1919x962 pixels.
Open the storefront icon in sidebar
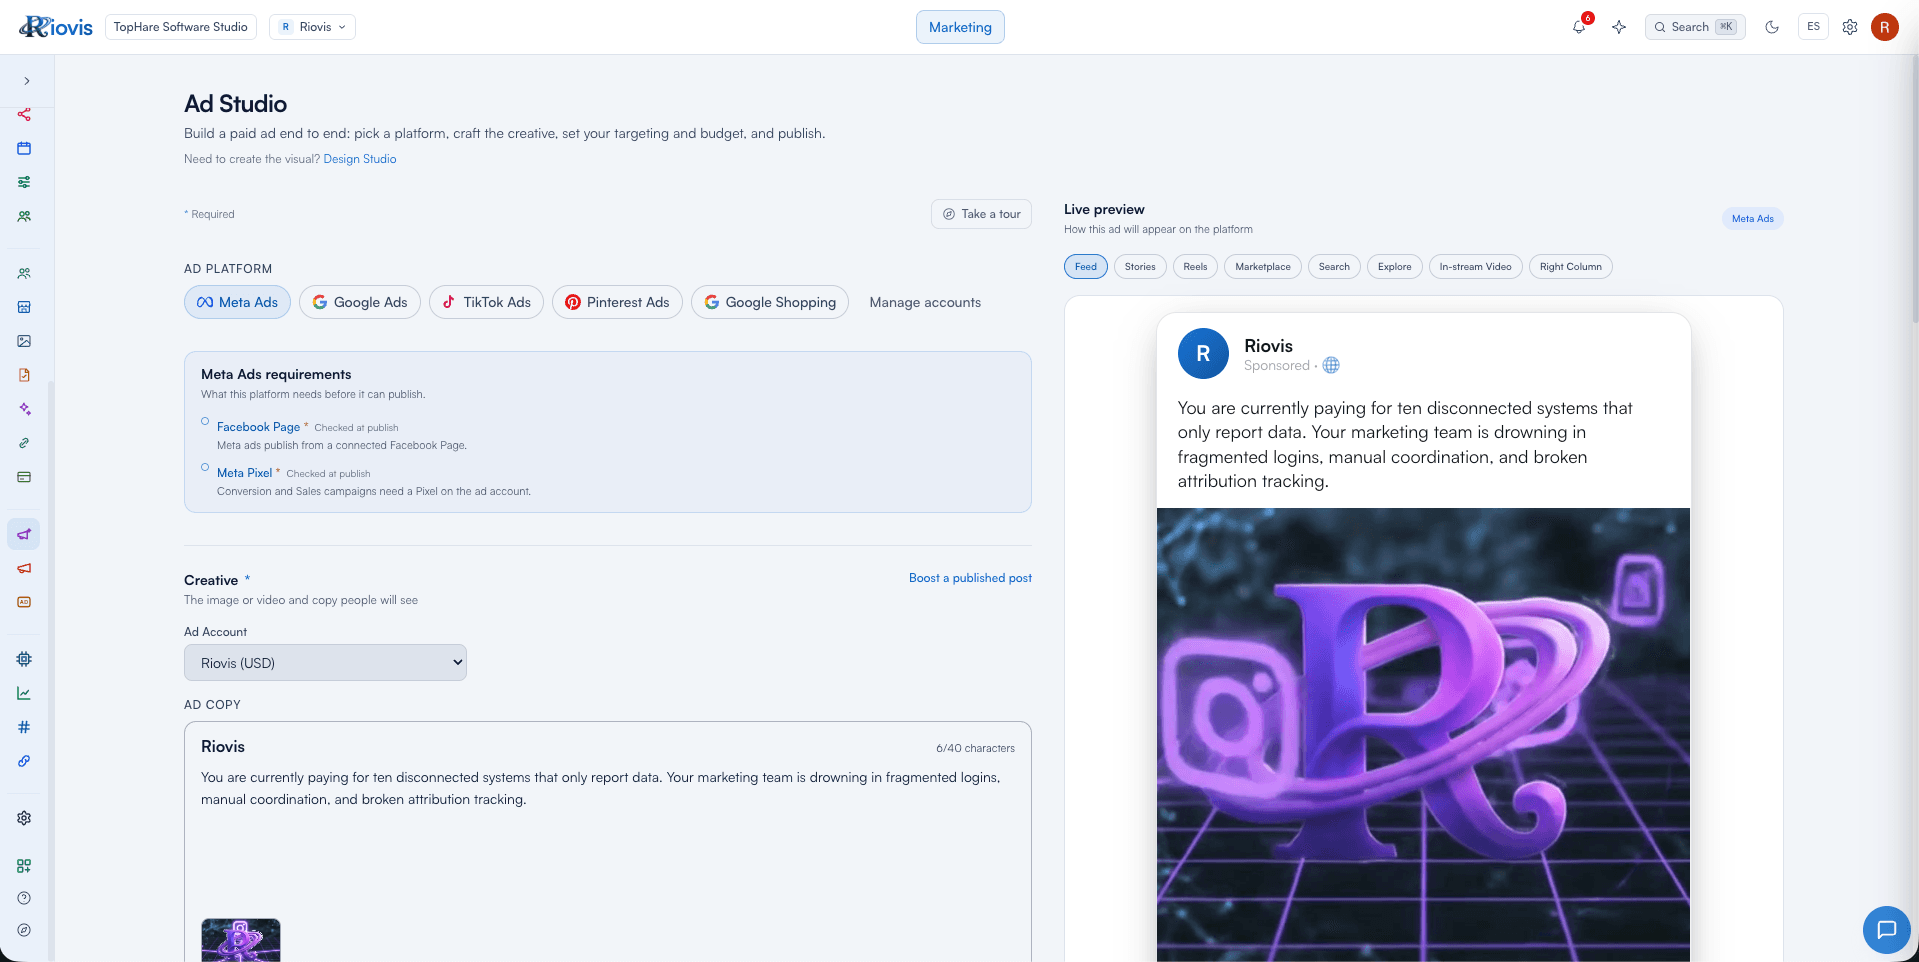[24, 307]
